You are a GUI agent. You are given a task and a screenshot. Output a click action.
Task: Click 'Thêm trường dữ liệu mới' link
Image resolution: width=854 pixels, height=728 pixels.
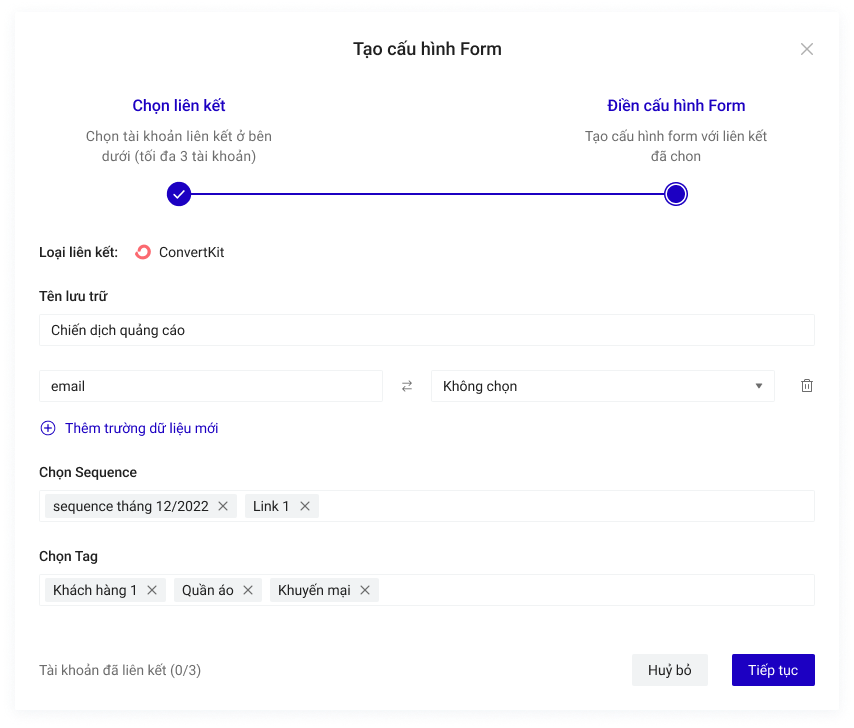(141, 428)
